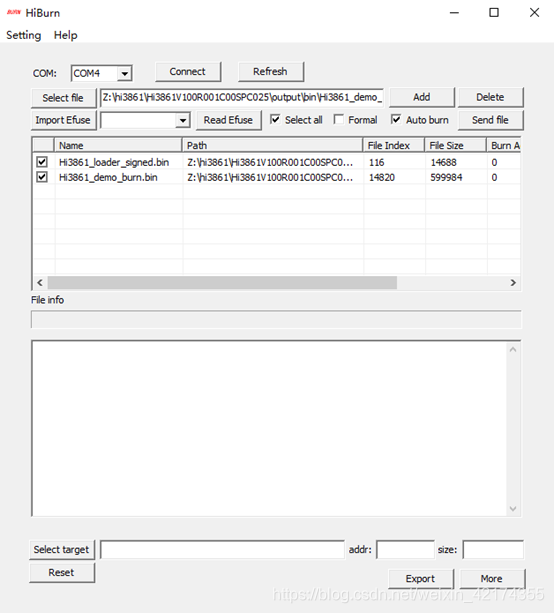This screenshot has height=613, width=554.
Task: Click the Read Efuse button
Action: coord(228,120)
